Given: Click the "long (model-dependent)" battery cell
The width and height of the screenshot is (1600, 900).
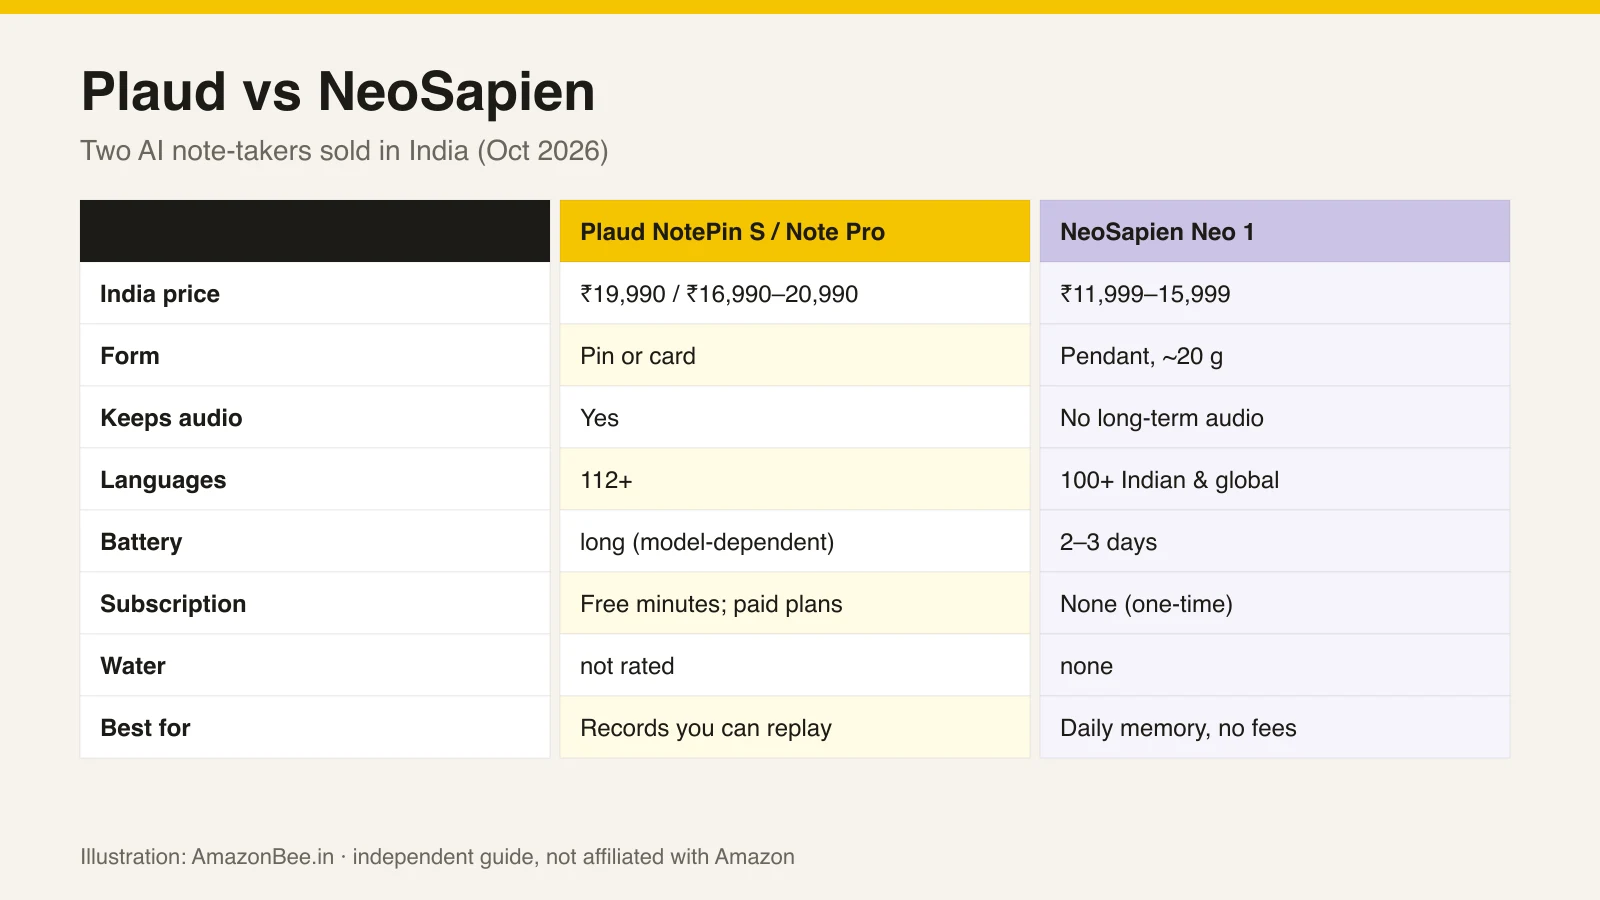Looking at the screenshot, I should (795, 542).
